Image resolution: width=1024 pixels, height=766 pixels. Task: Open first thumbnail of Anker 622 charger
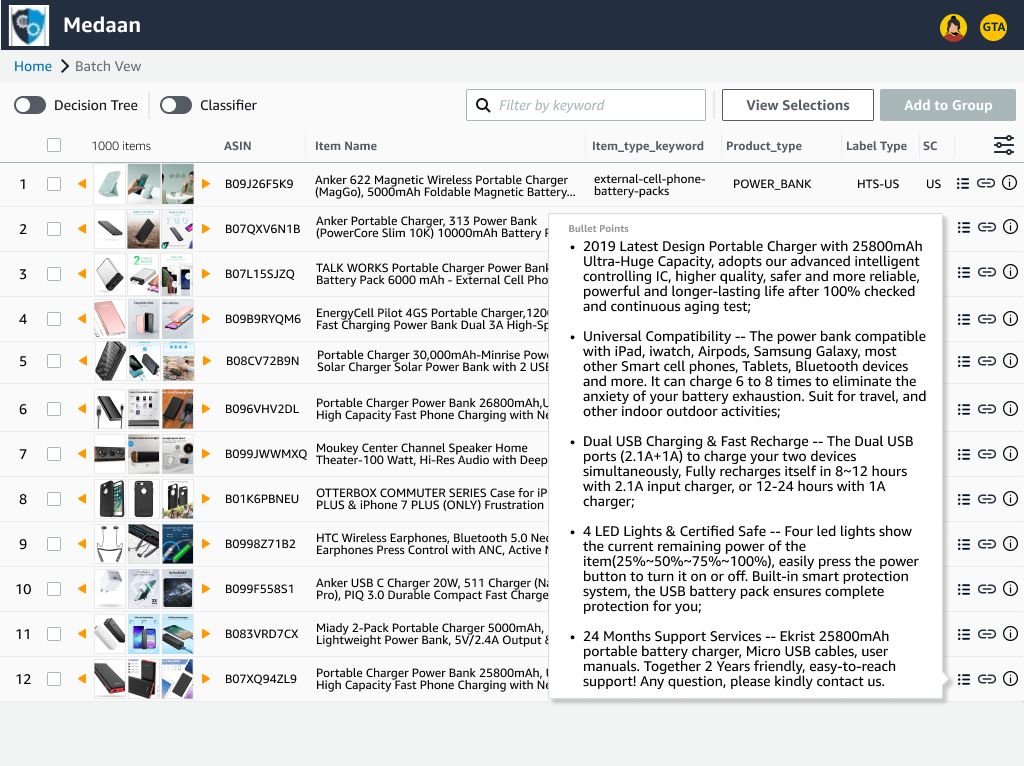[x=110, y=184]
